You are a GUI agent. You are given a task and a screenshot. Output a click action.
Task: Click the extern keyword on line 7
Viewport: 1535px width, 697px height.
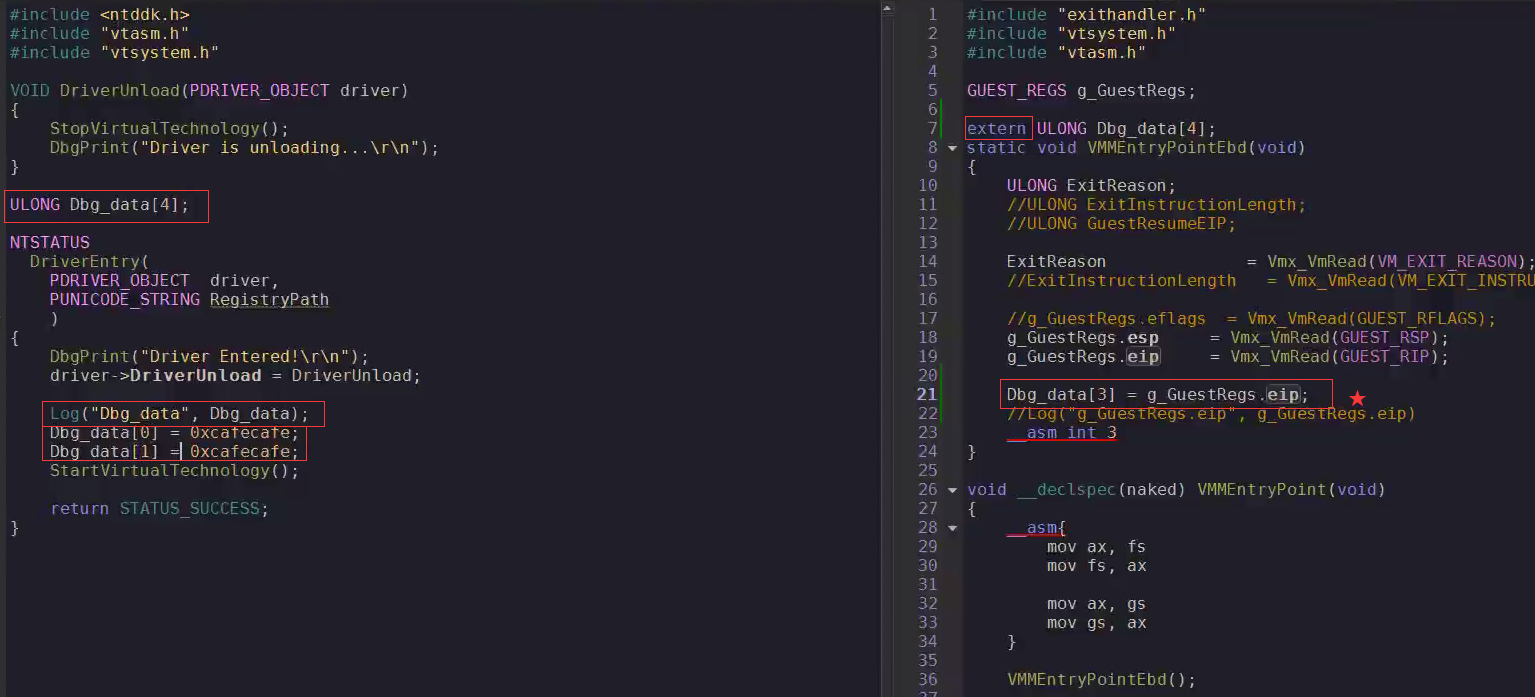pos(996,128)
